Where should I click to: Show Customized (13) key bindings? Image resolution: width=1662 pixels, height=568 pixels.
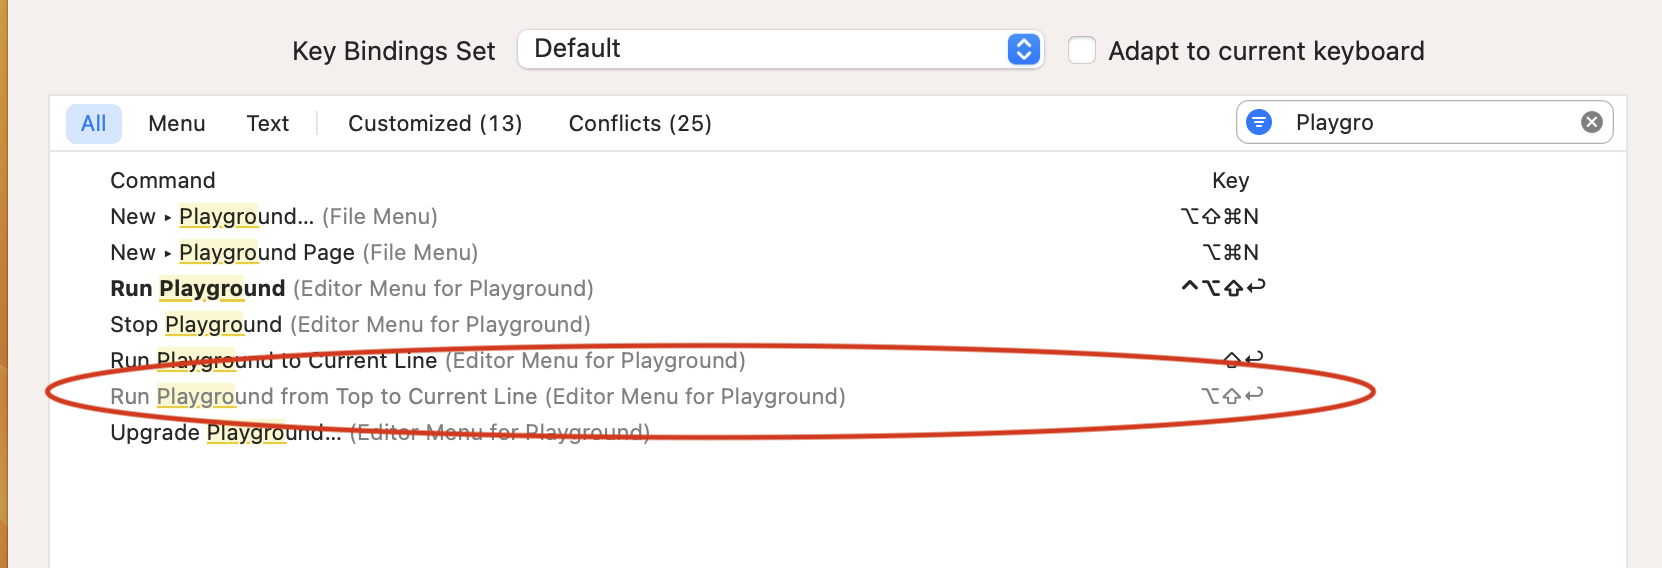click(435, 123)
